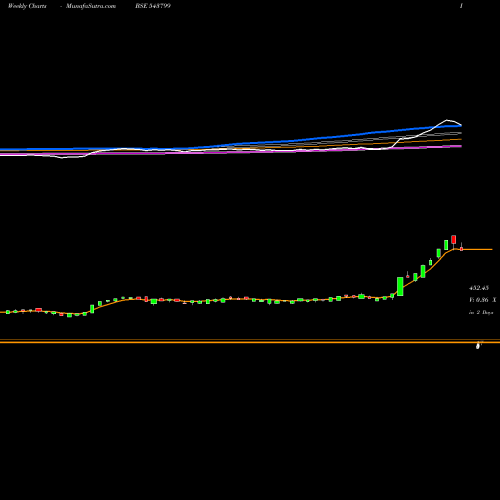Click the 'in 2 Days' text
Viewport: 500px width, 500px height.
[481, 312]
